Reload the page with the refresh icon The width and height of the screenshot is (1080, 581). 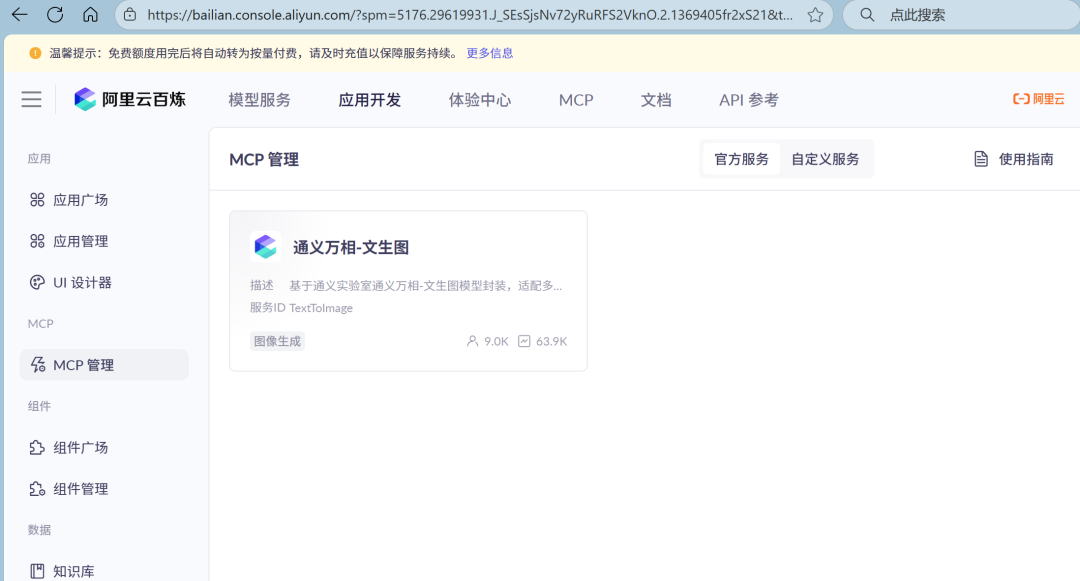tap(55, 14)
